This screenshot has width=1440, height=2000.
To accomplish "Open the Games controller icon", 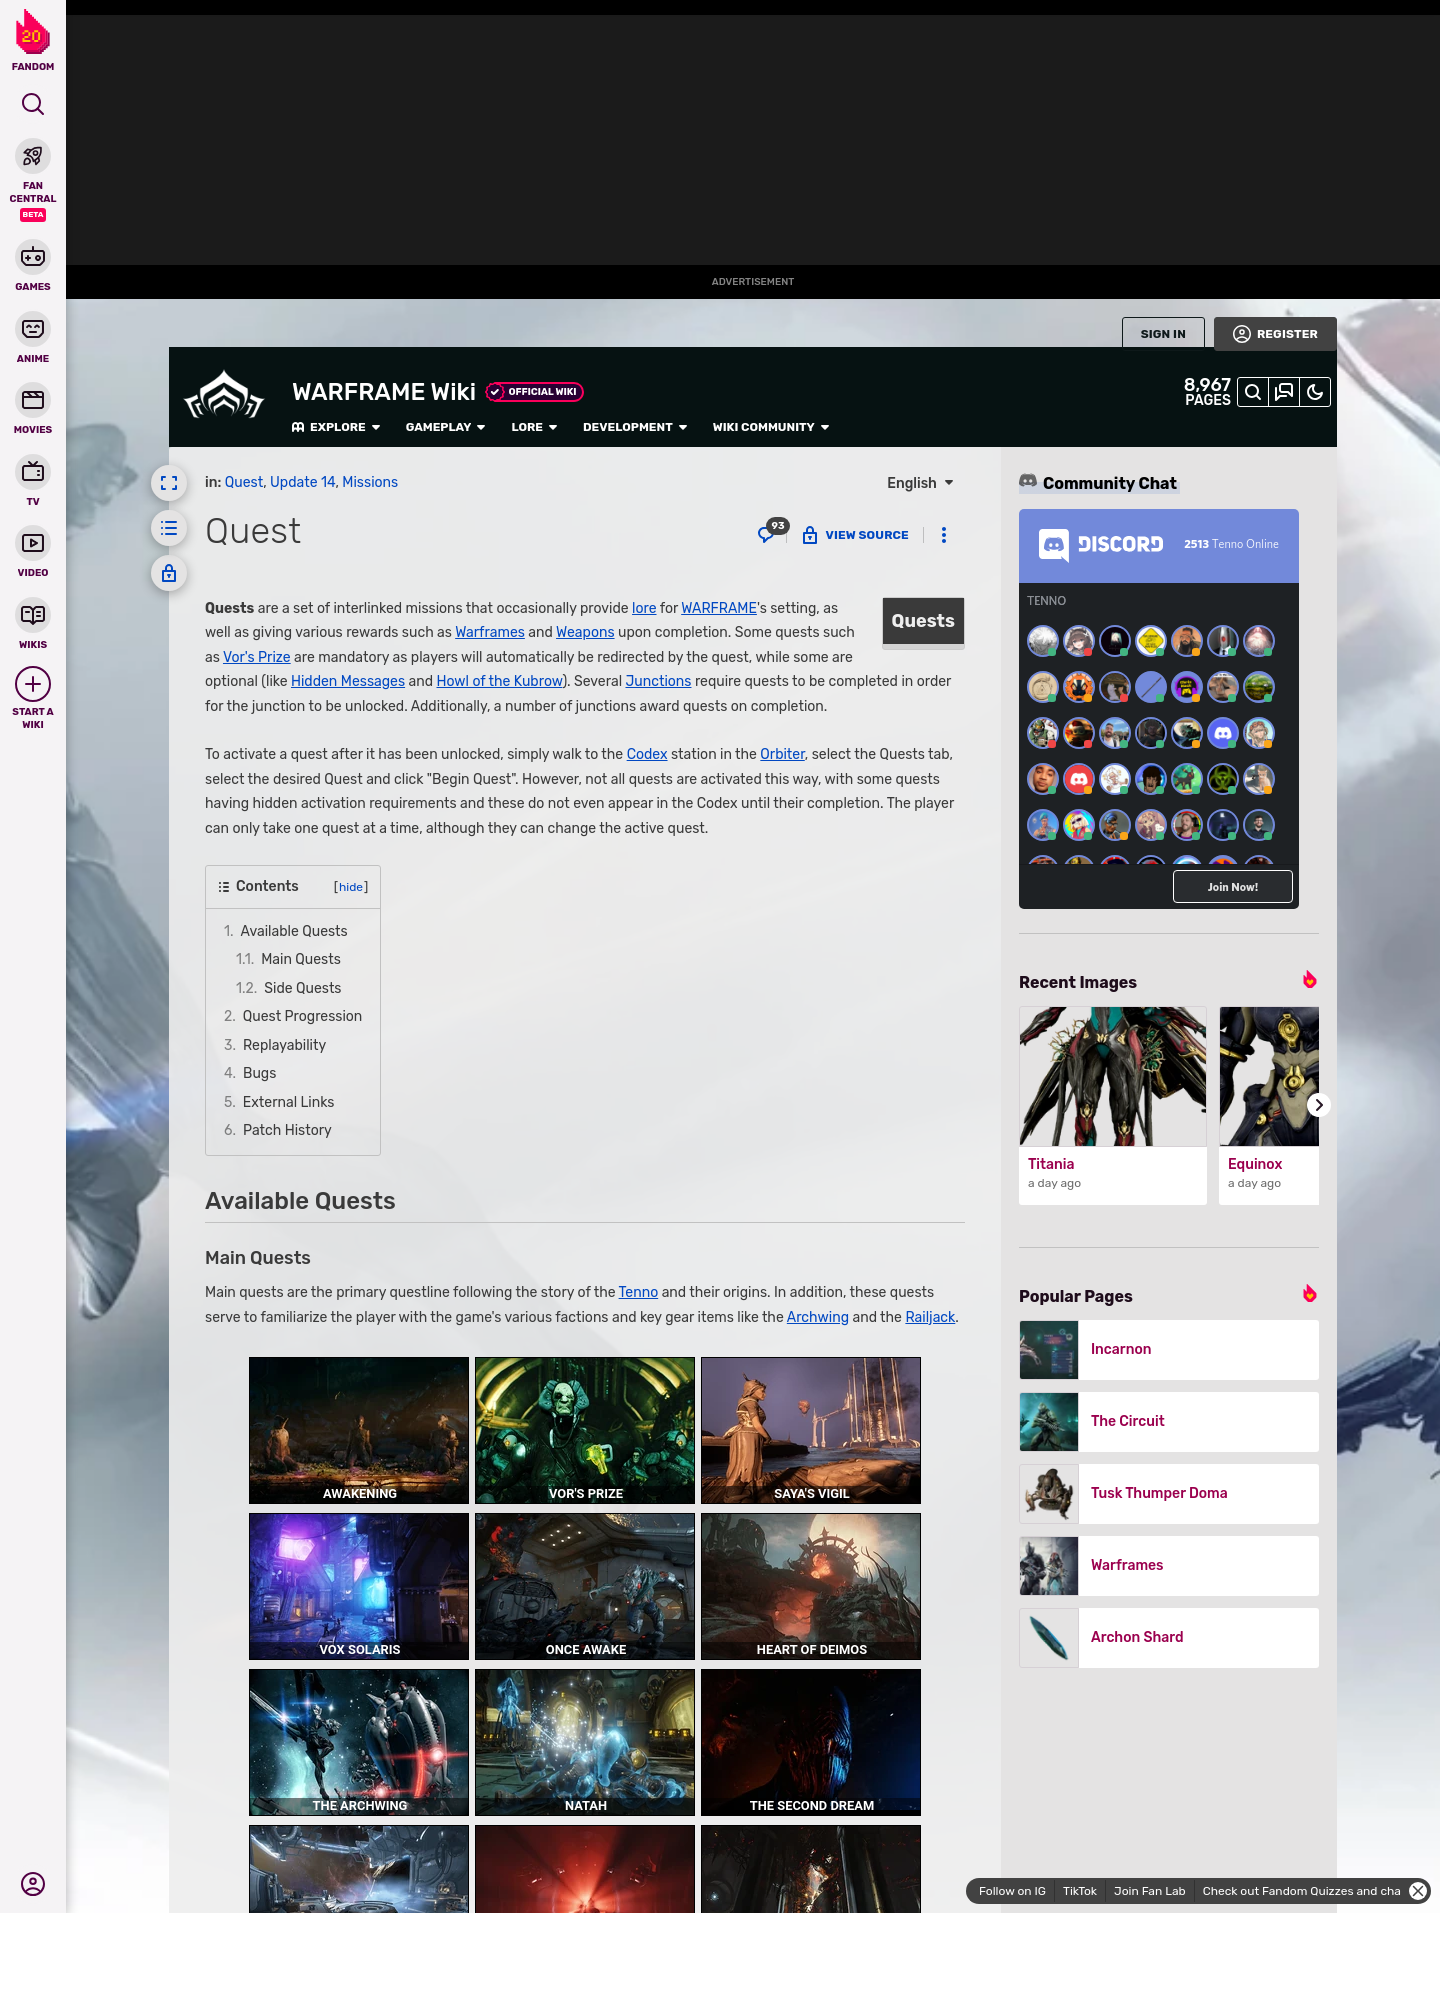I will tap(33, 257).
